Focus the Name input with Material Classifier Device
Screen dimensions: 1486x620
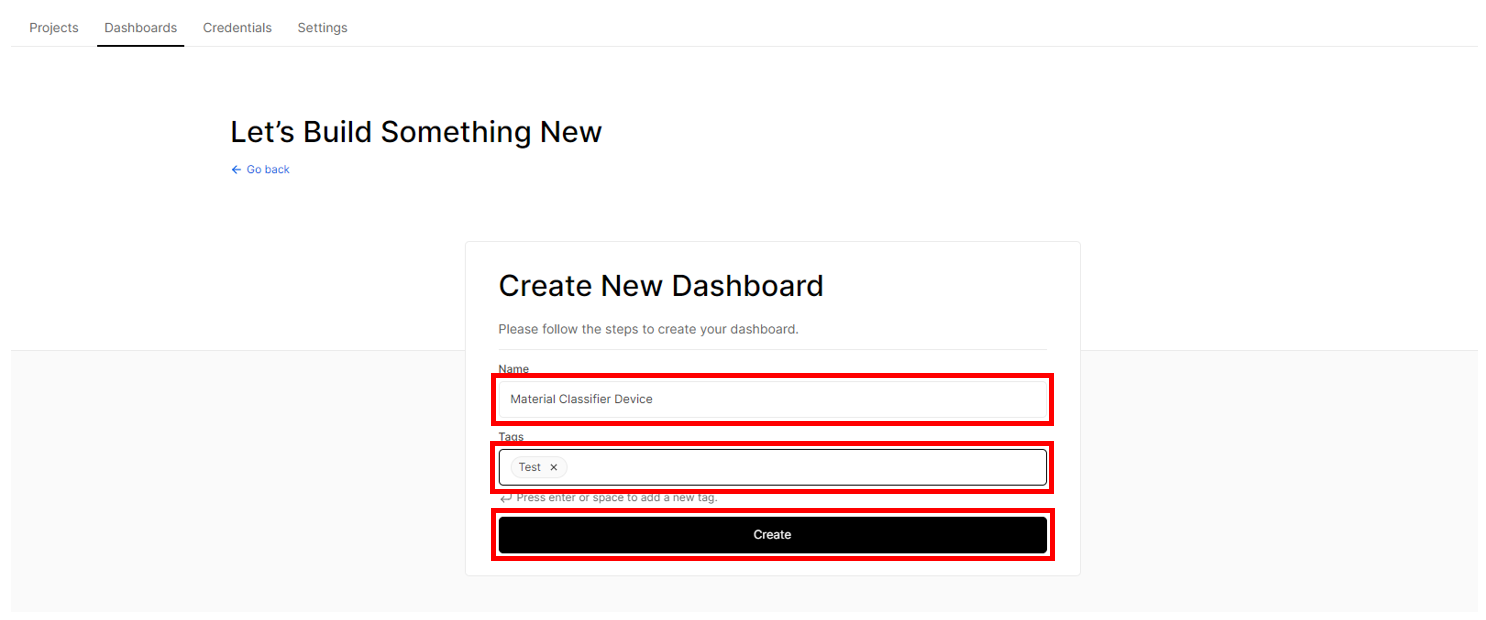click(772, 399)
